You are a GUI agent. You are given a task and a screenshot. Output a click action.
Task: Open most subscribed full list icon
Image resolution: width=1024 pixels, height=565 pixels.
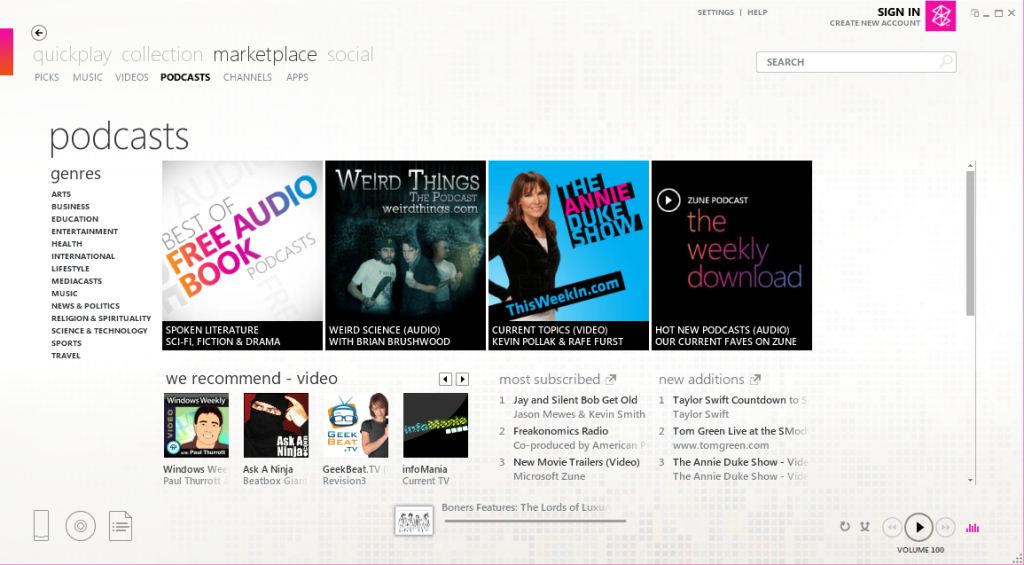pyautogui.click(x=611, y=379)
